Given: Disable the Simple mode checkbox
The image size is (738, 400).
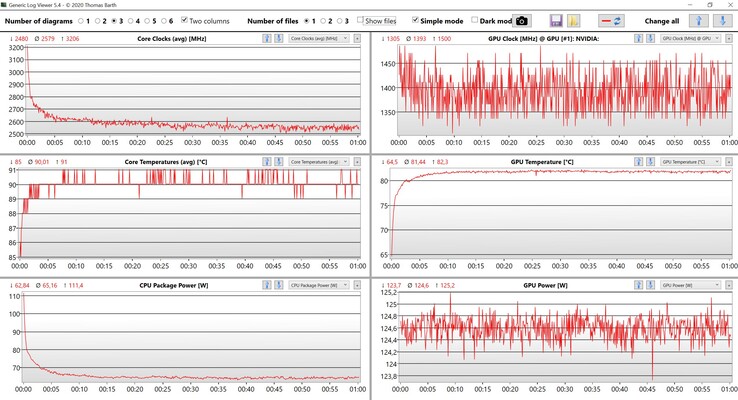Looking at the screenshot, I should point(415,20).
